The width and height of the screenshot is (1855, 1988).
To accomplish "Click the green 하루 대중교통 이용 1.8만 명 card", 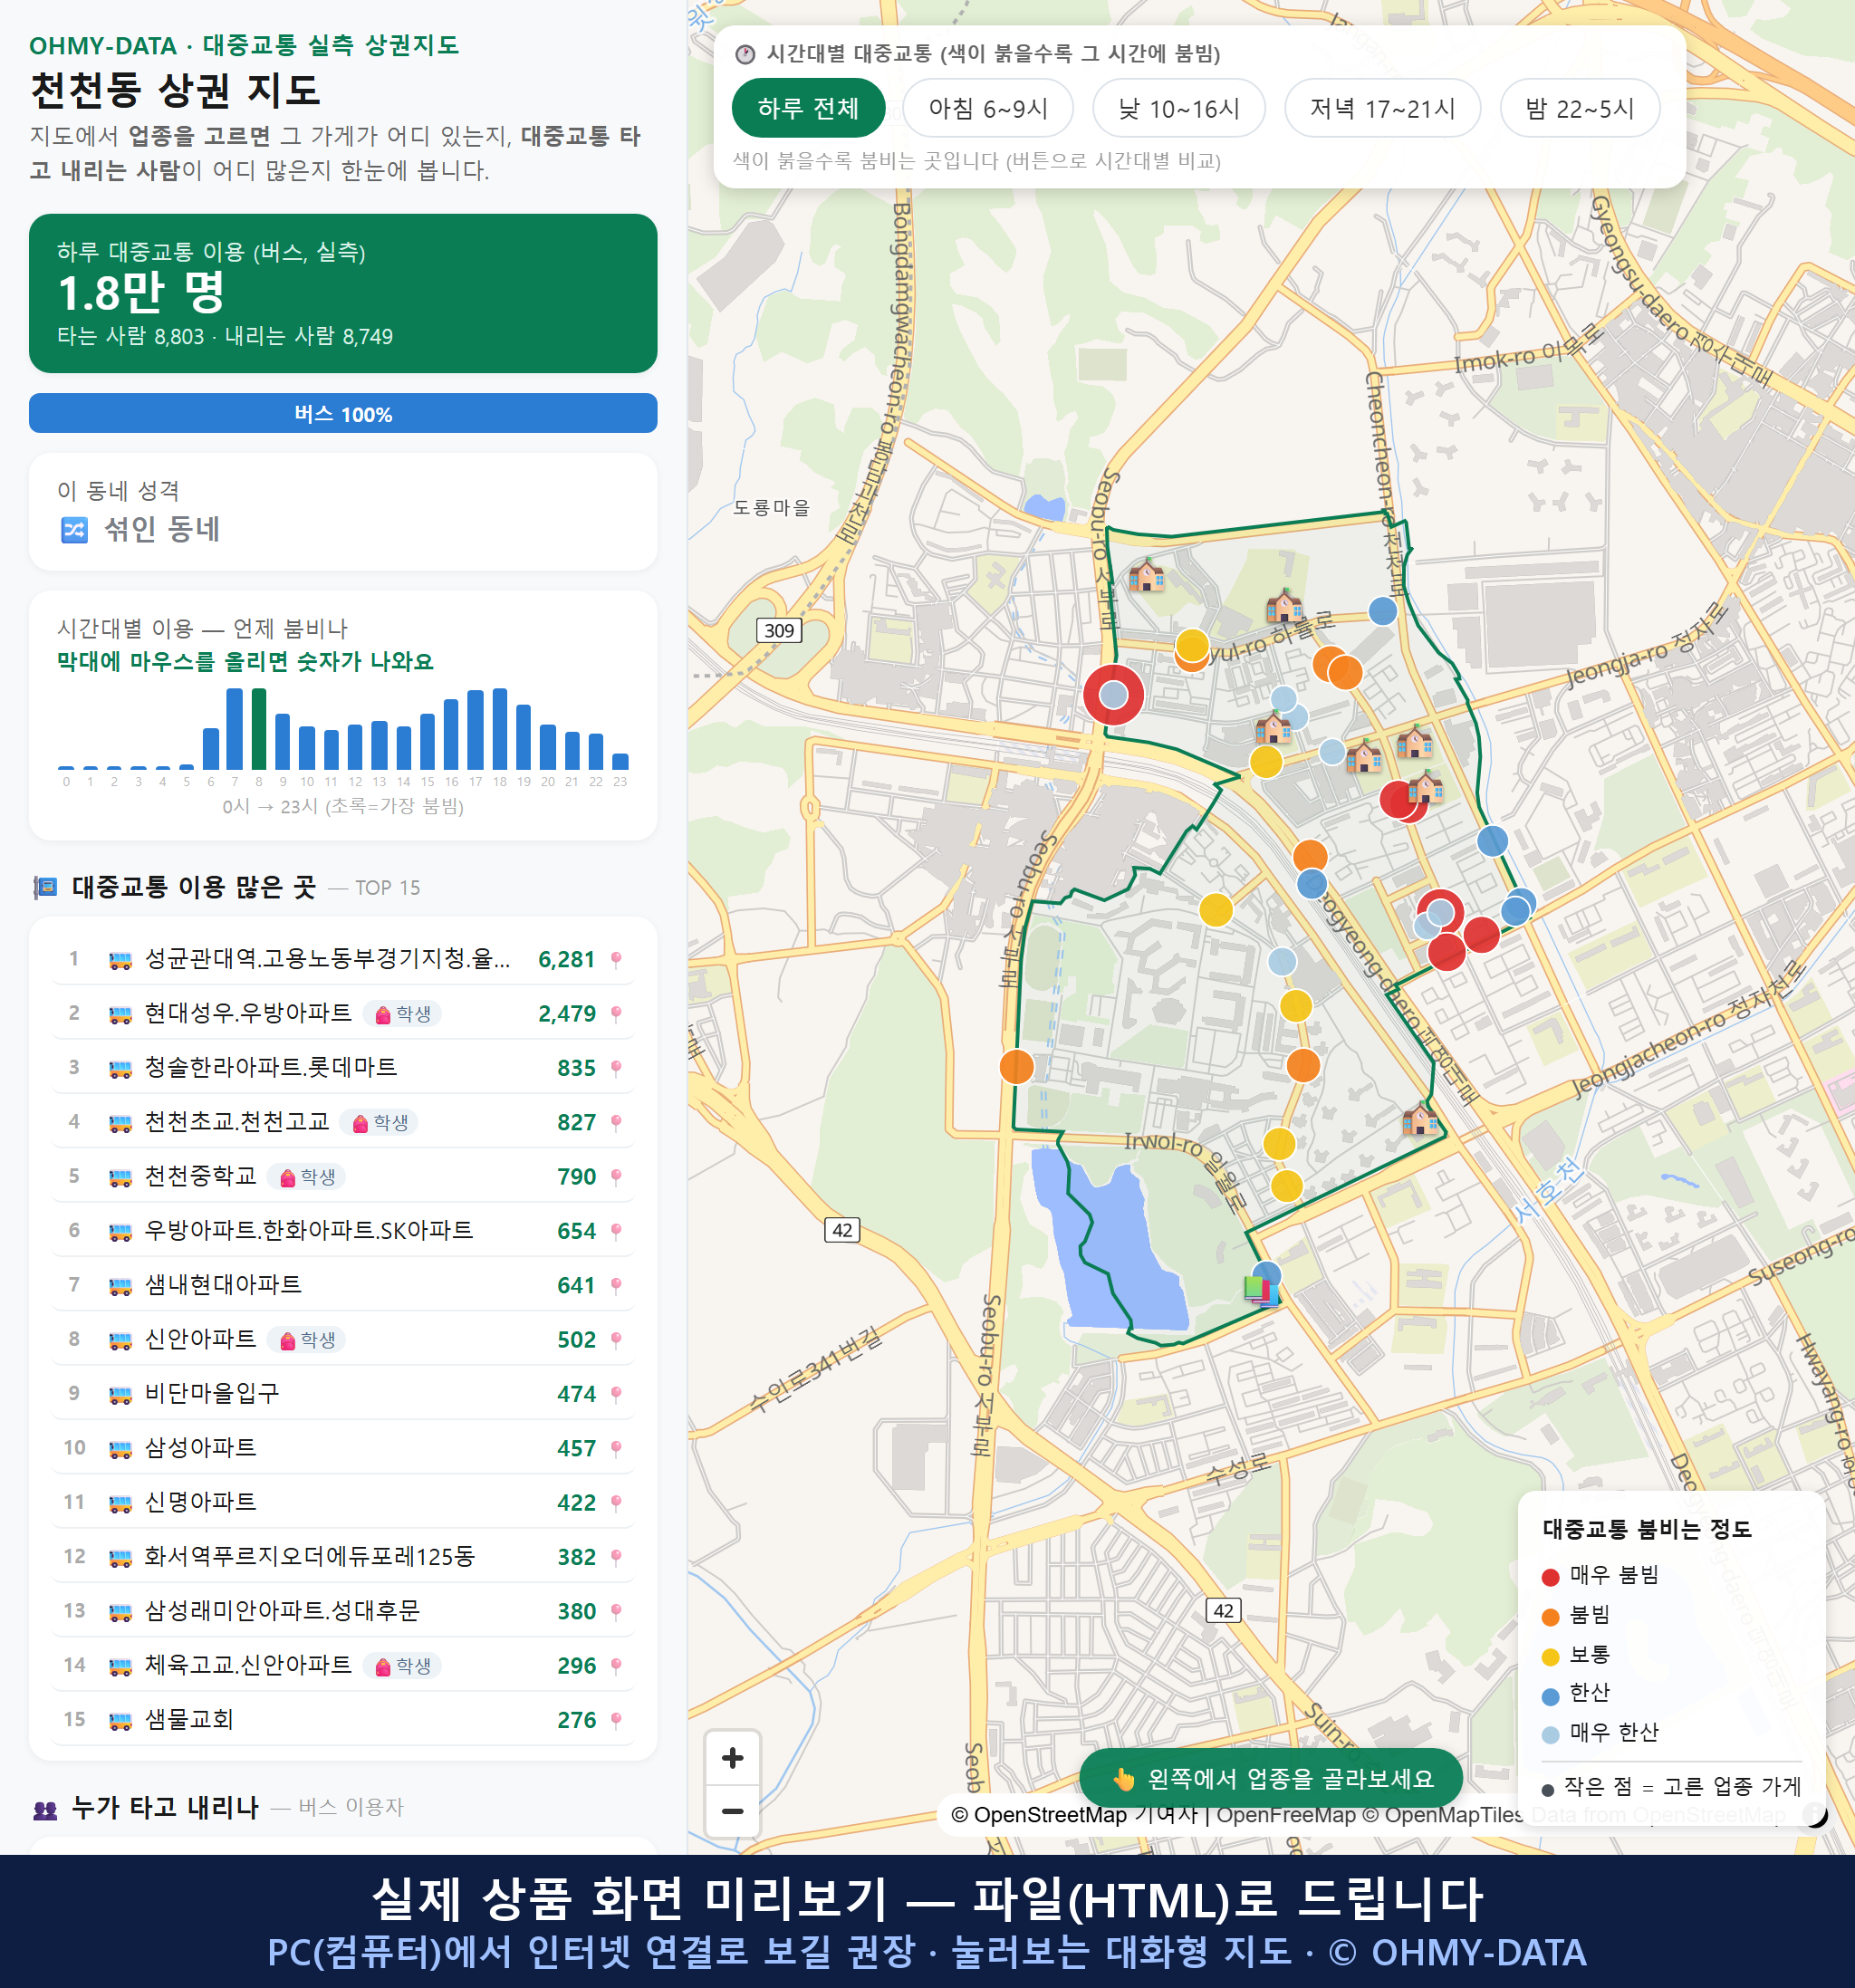I will pyautogui.click(x=343, y=294).
